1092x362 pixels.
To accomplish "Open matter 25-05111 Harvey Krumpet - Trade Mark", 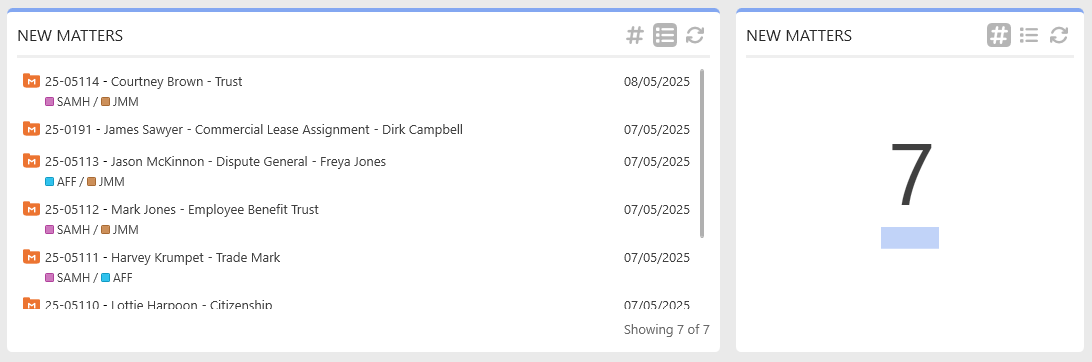I will point(162,258).
